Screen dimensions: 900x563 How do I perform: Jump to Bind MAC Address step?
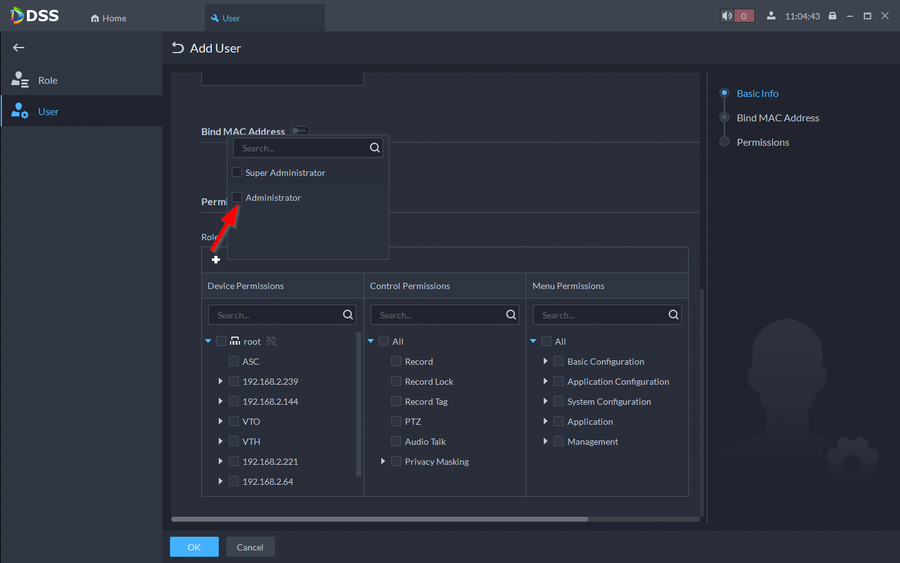778,118
